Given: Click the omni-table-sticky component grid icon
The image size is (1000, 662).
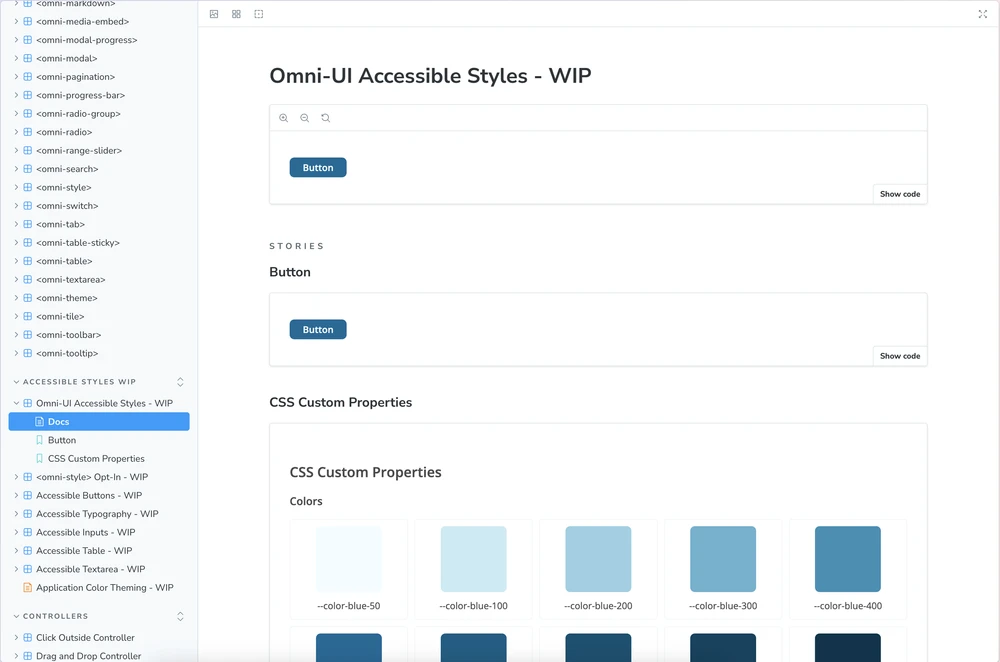Looking at the screenshot, I should 27,242.
